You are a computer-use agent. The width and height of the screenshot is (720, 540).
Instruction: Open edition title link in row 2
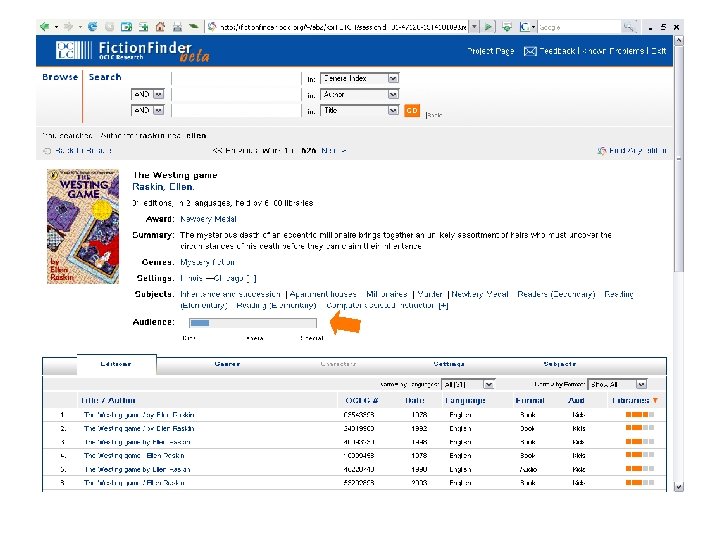[x=139, y=428]
